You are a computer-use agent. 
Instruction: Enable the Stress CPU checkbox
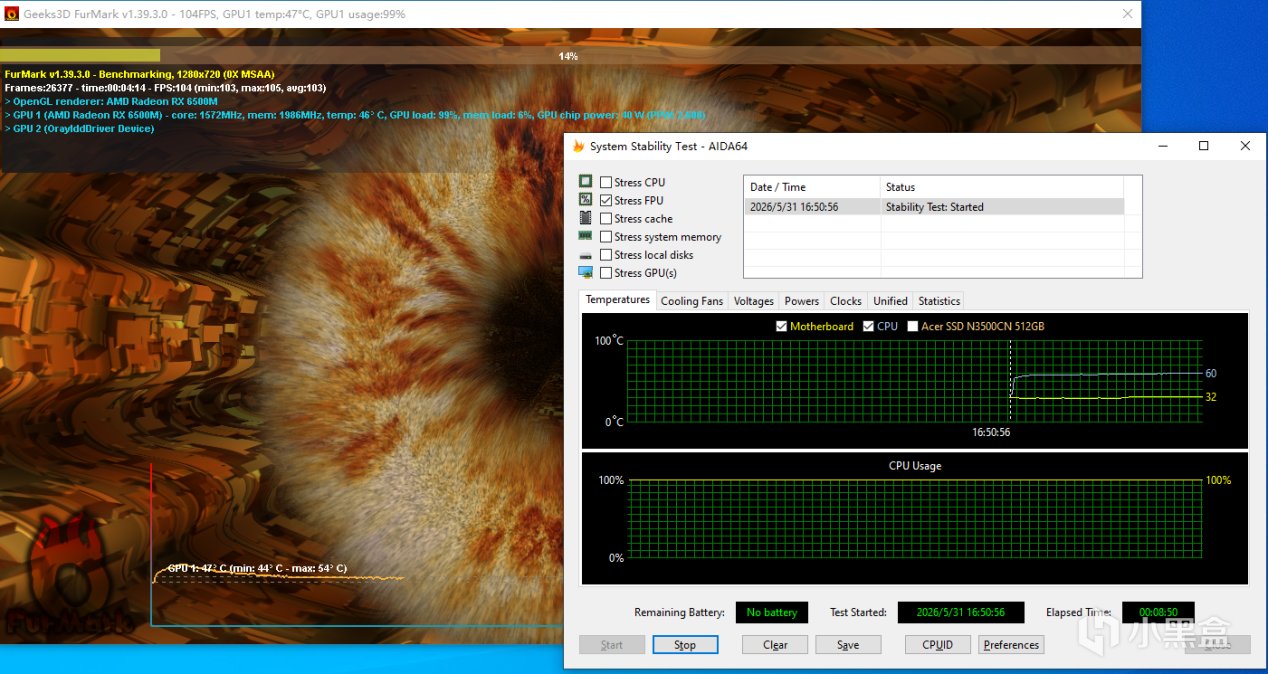point(606,182)
